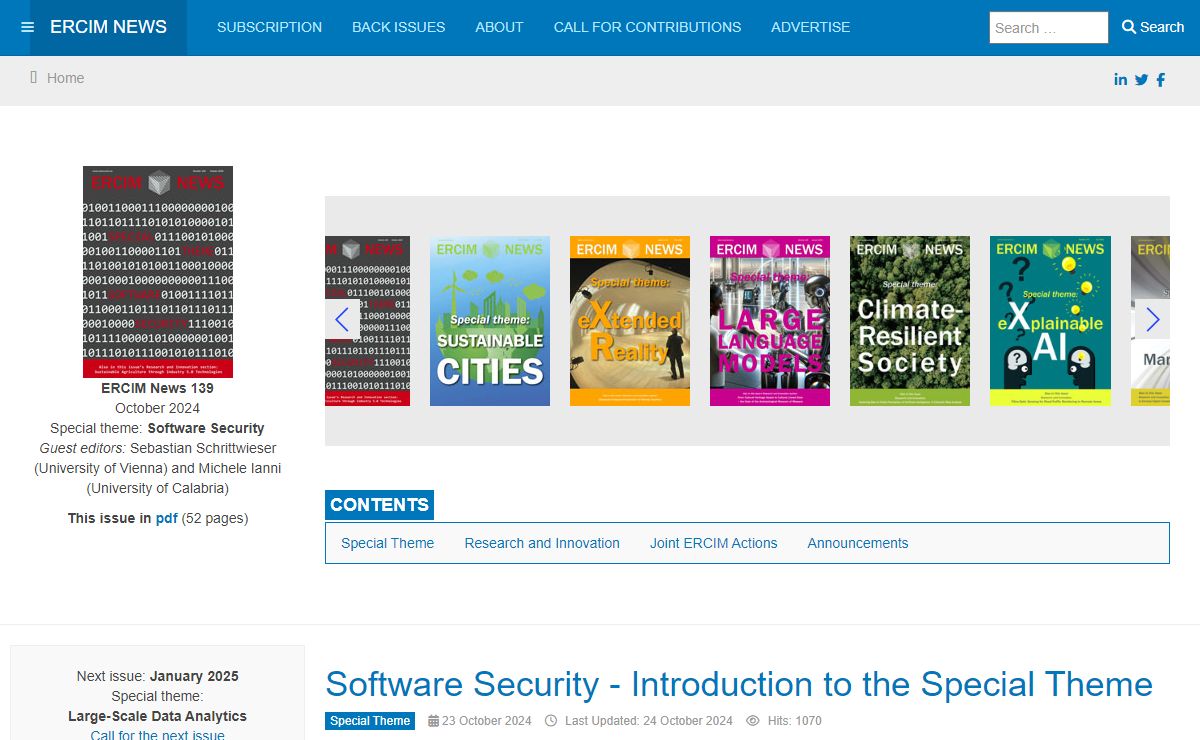This screenshot has height=740, width=1200.
Task: Open Call for Contributions menu item
Action: tap(647, 28)
